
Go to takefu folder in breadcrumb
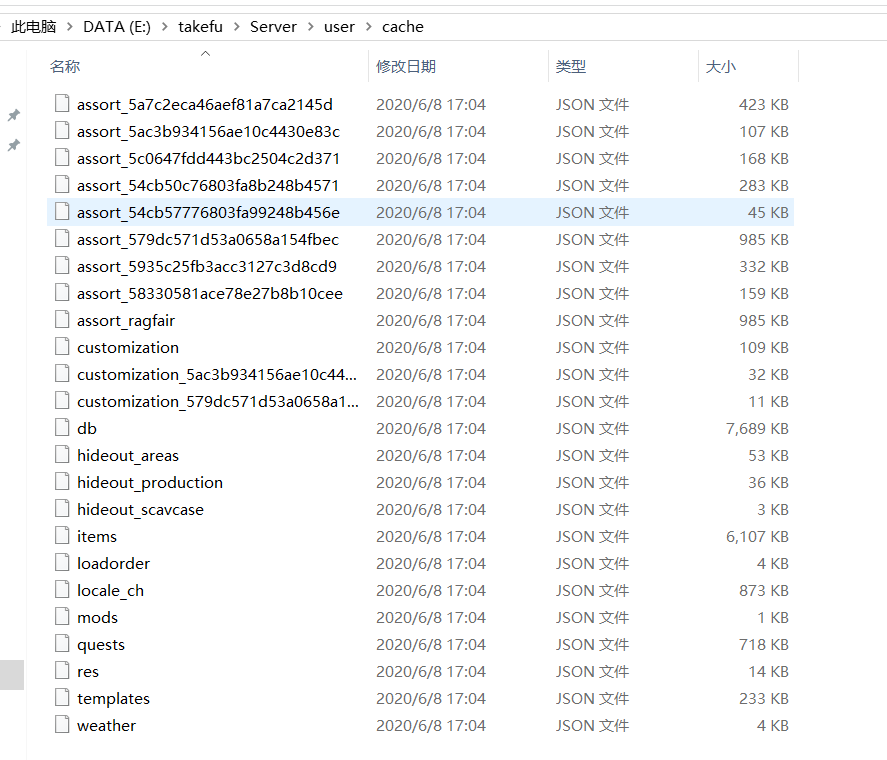click(x=200, y=27)
